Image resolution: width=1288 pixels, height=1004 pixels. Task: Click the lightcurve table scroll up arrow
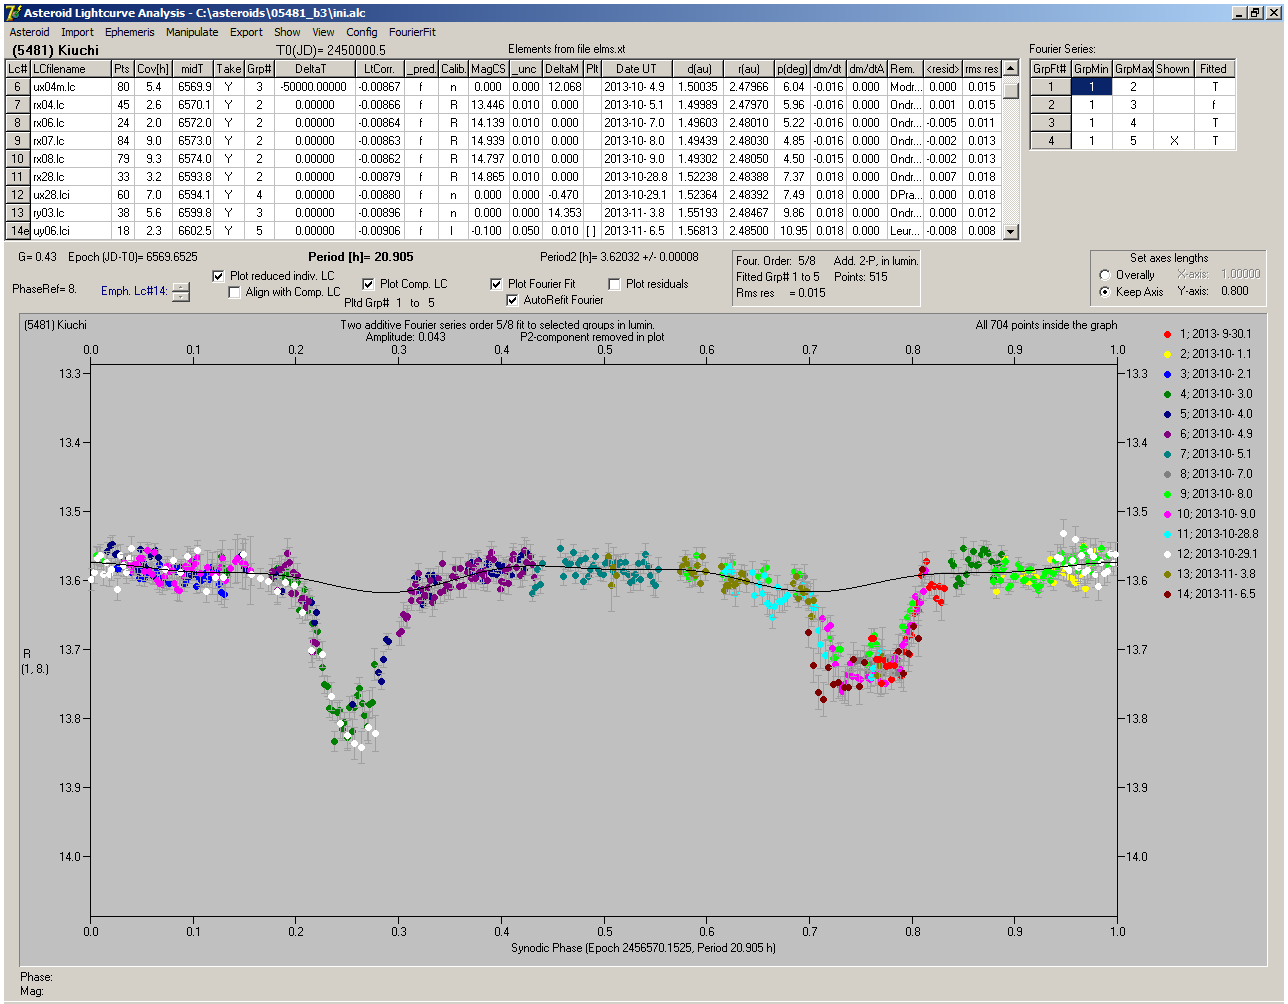click(1011, 69)
